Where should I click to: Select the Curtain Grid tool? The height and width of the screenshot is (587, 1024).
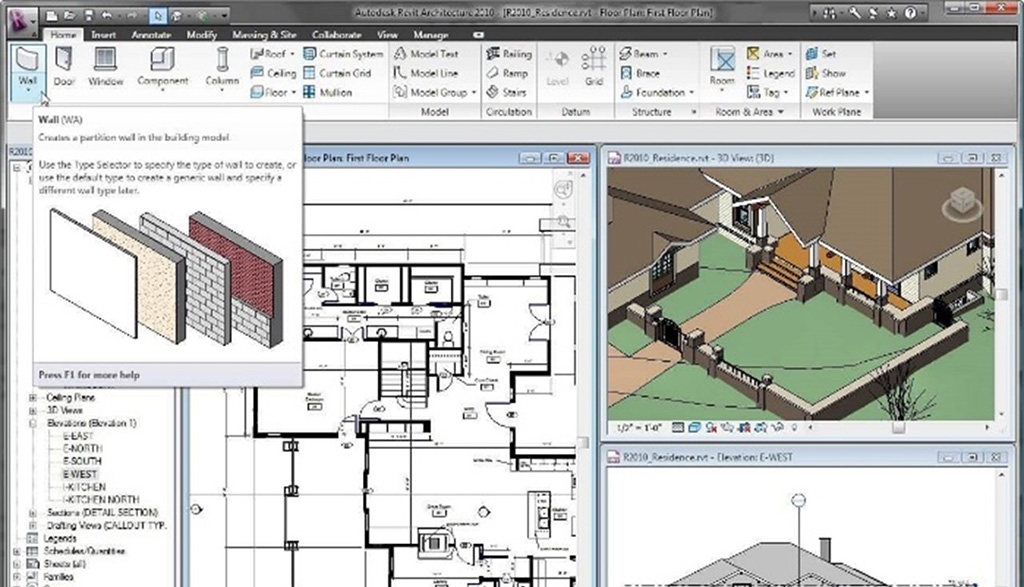pos(337,73)
